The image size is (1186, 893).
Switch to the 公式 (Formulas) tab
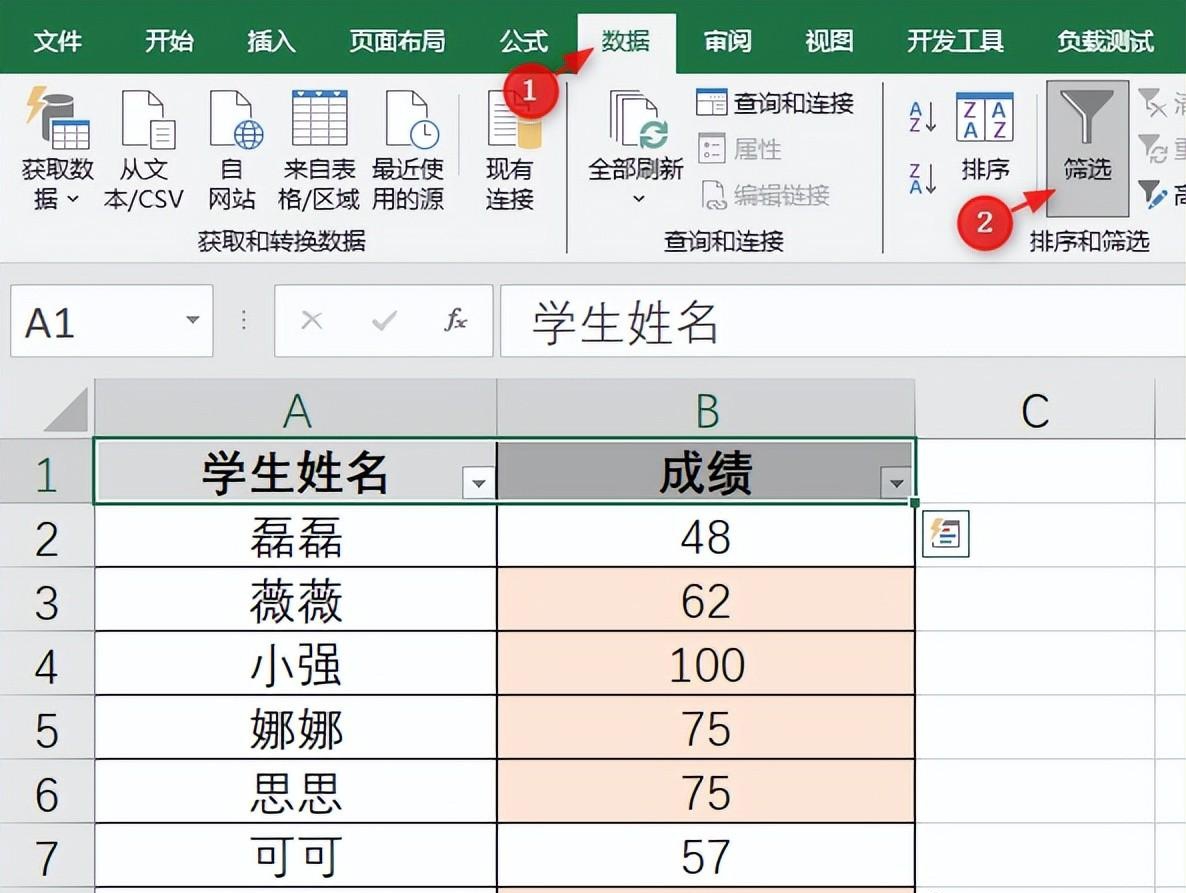pyautogui.click(x=523, y=41)
